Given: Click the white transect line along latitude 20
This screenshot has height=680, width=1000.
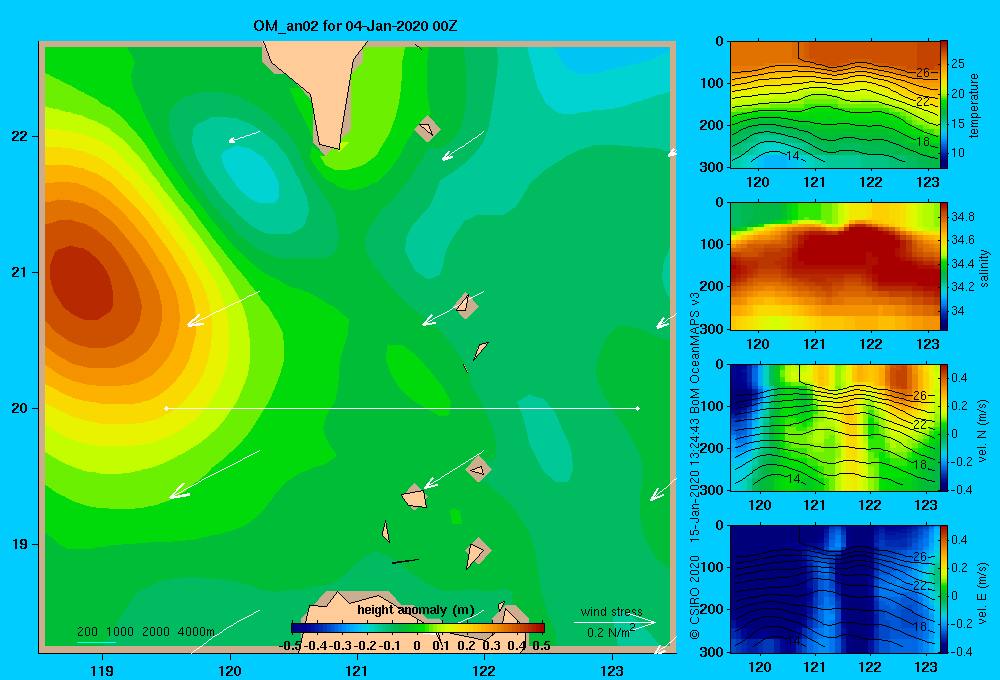Looking at the screenshot, I should coord(402,408).
